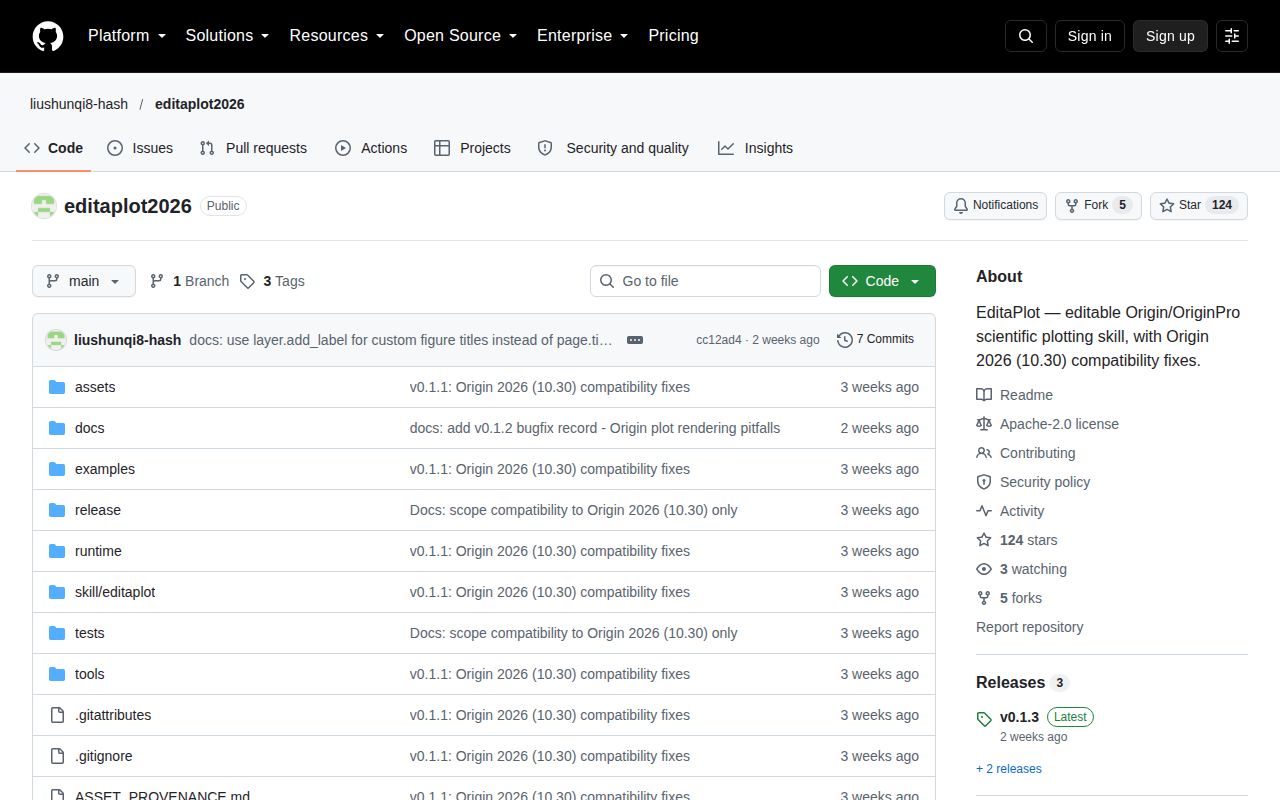View the 3 watching link

pyautogui.click(x=1021, y=569)
